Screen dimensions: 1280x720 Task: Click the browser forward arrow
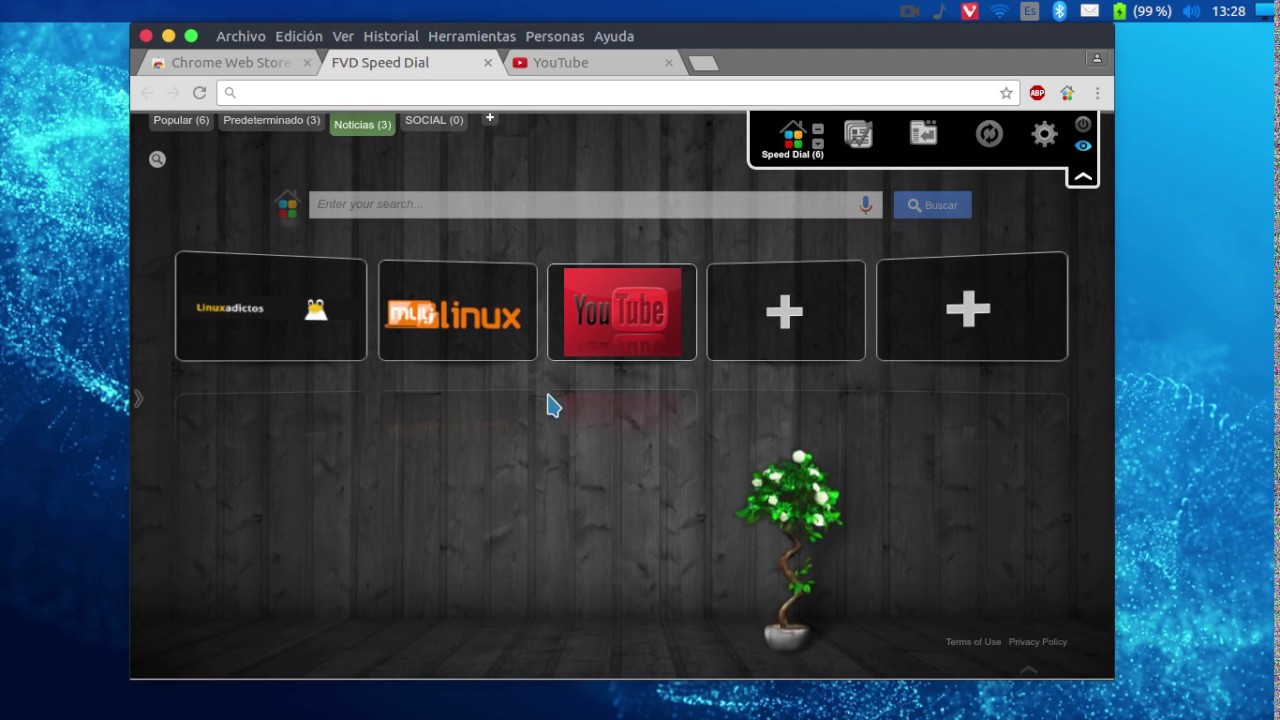tap(173, 93)
